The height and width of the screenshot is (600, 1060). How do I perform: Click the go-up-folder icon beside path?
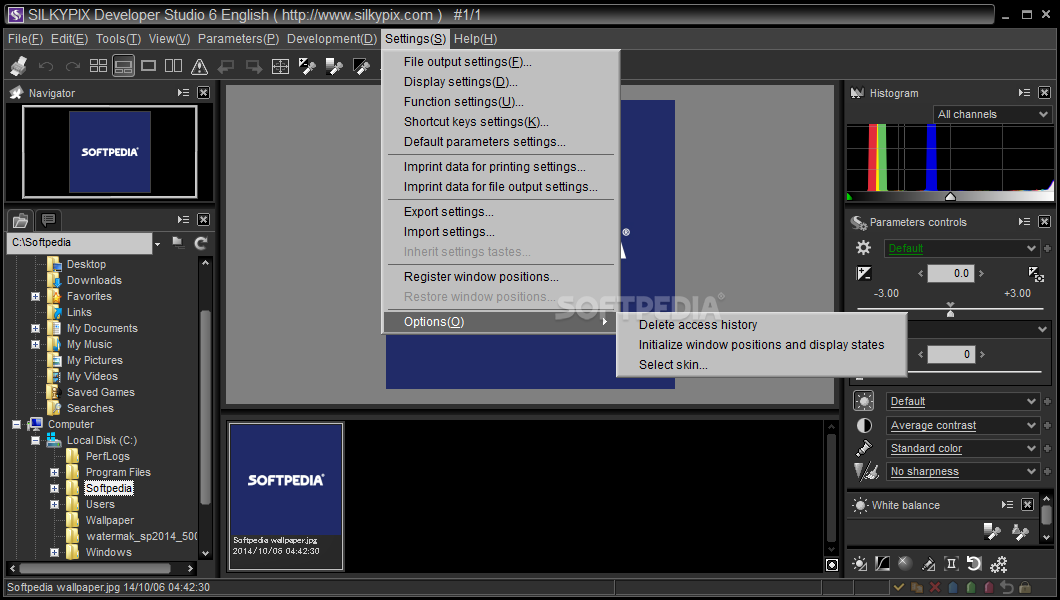[x=178, y=243]
